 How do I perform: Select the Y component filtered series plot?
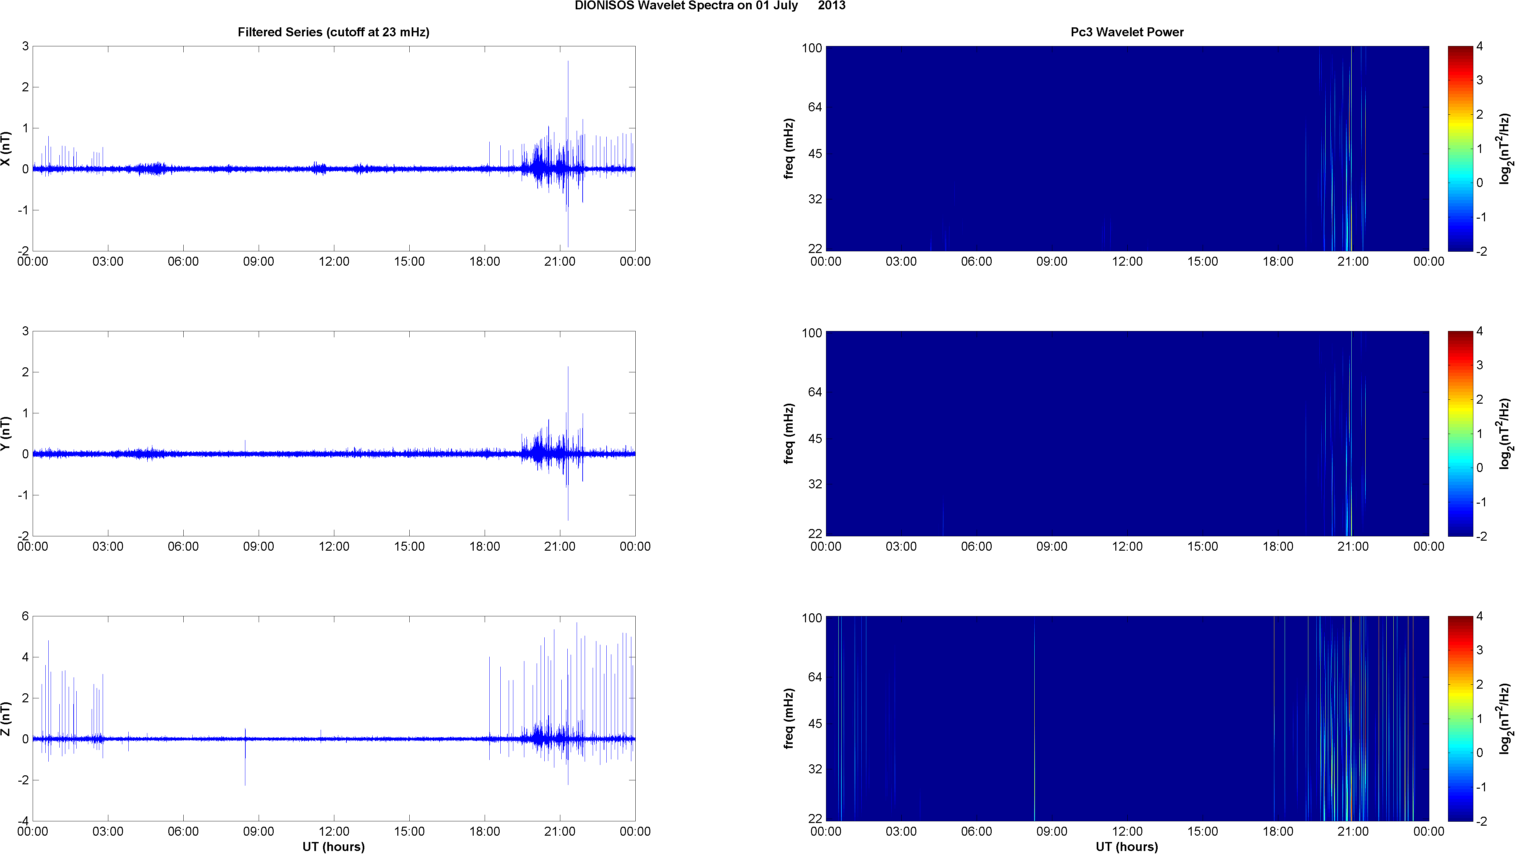334,434
